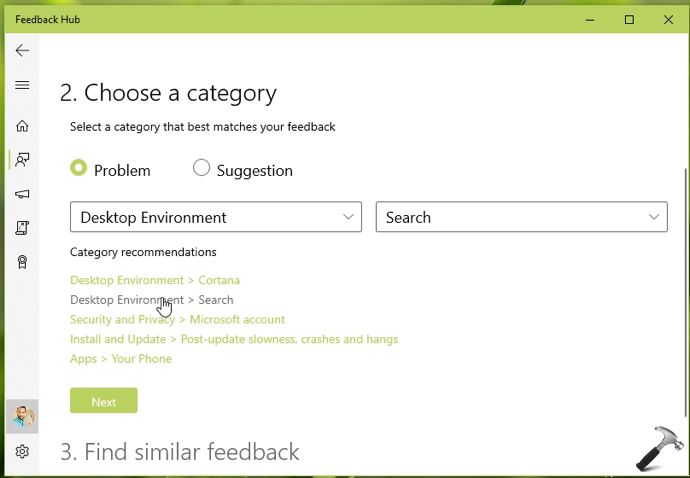Select the Problem radio button
The width and height of the screenshot is (690, 478).
pos(79,169)
